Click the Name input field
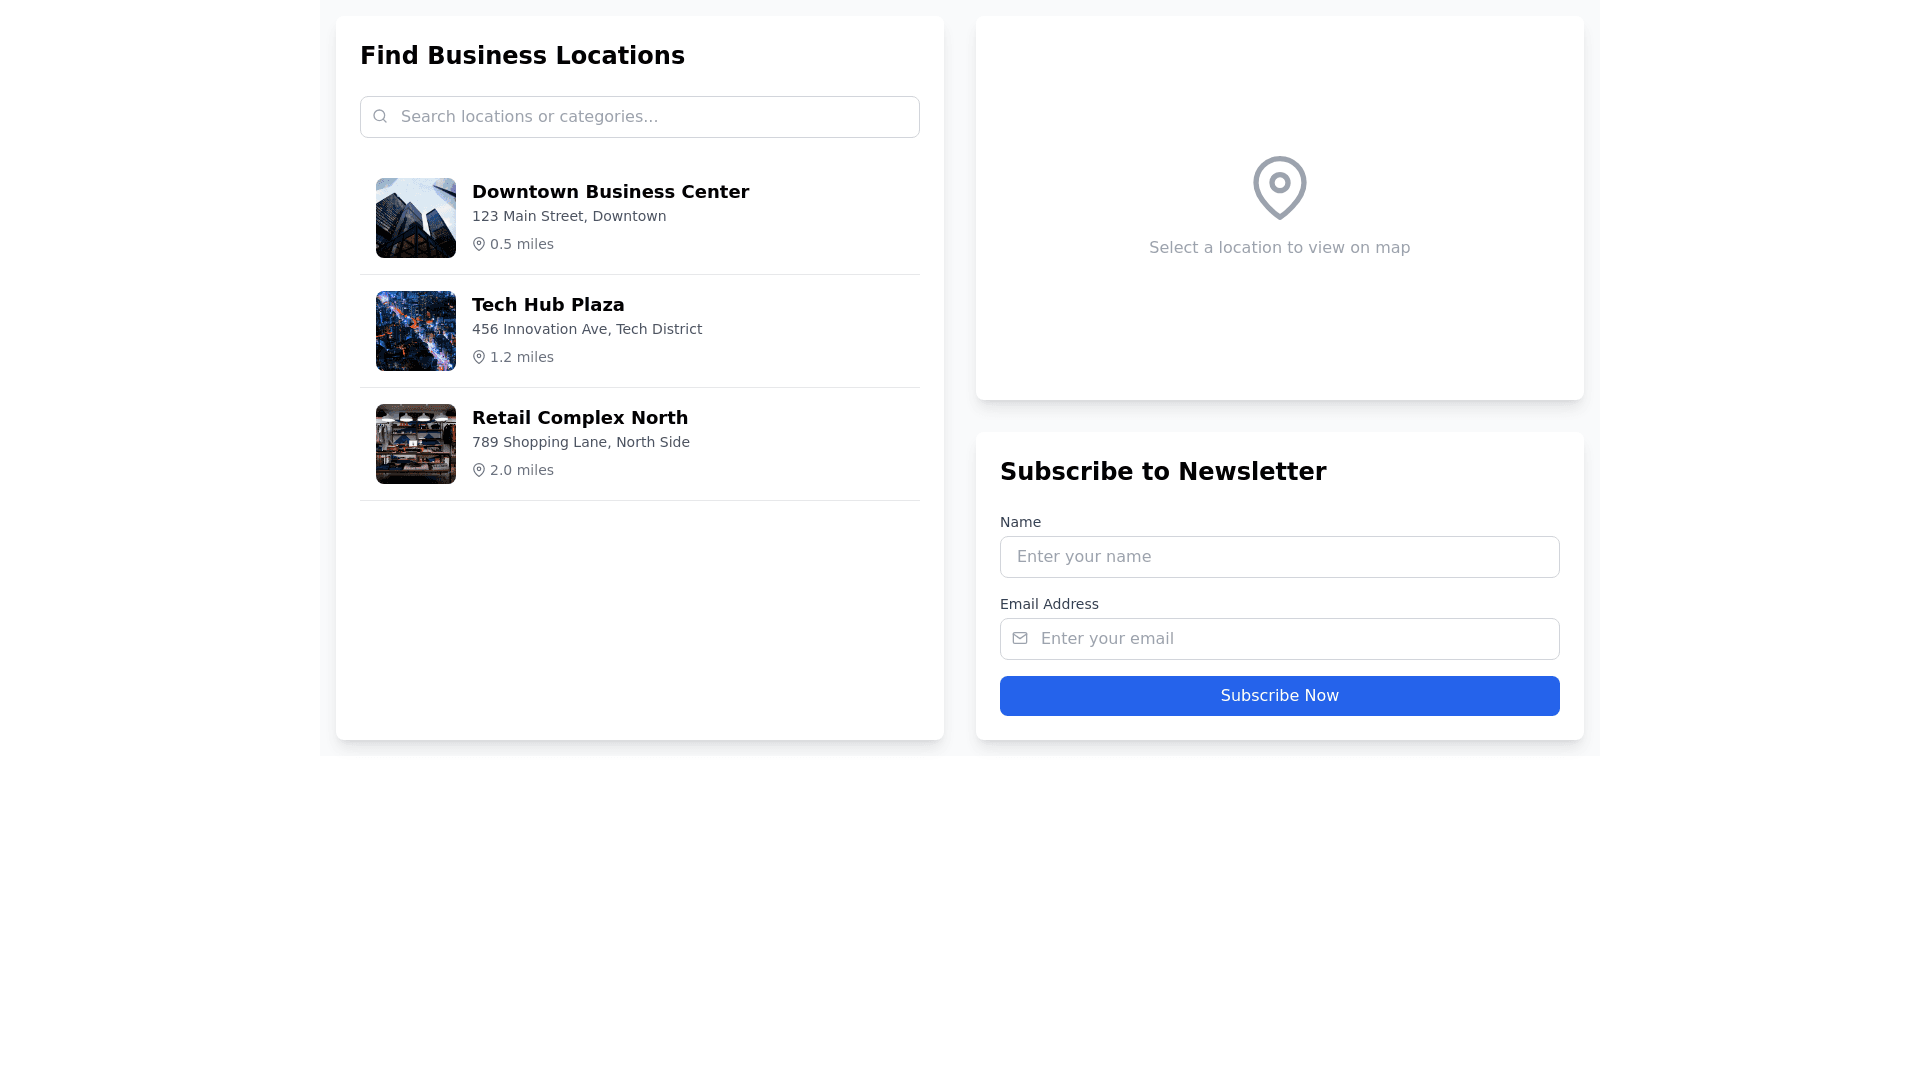This screenshot has width=1920, height=1080. 1279,557
